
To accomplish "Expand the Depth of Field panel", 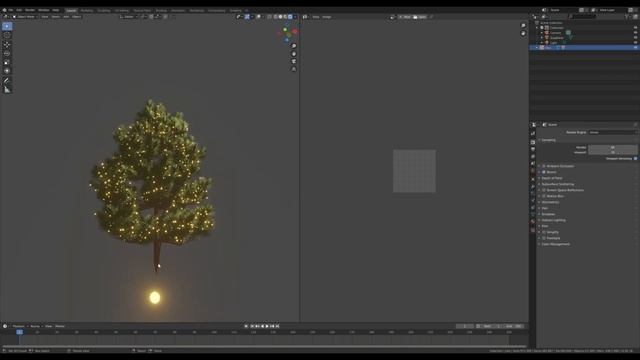I will [x=552, y=178].
